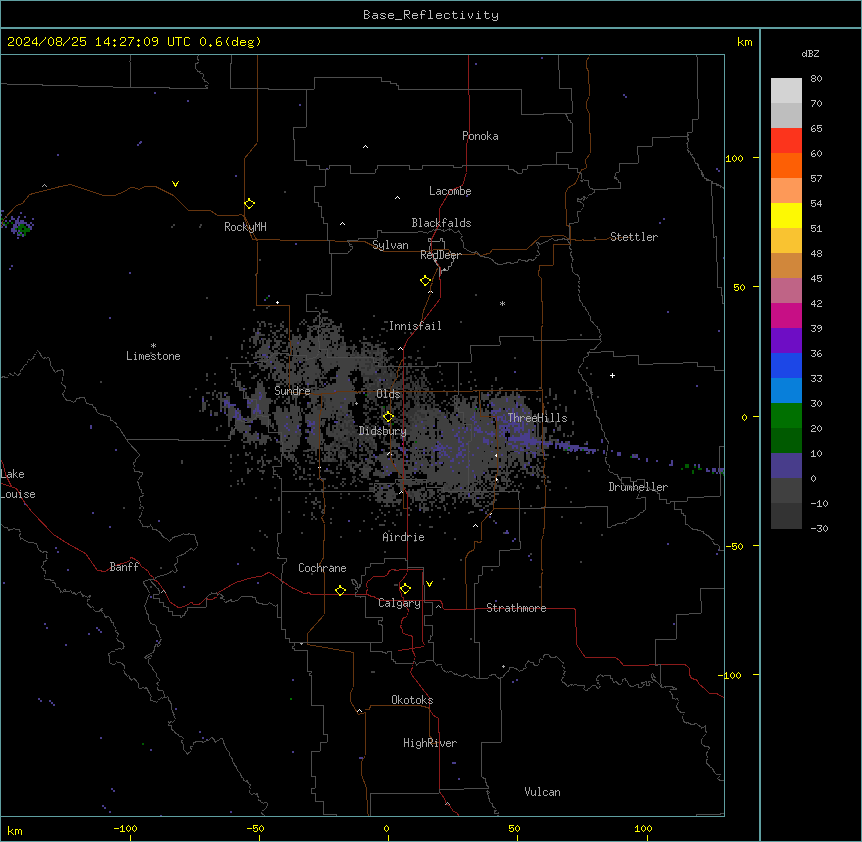Click the HighRiver label

pyautogui.click(x=430, y=743)
